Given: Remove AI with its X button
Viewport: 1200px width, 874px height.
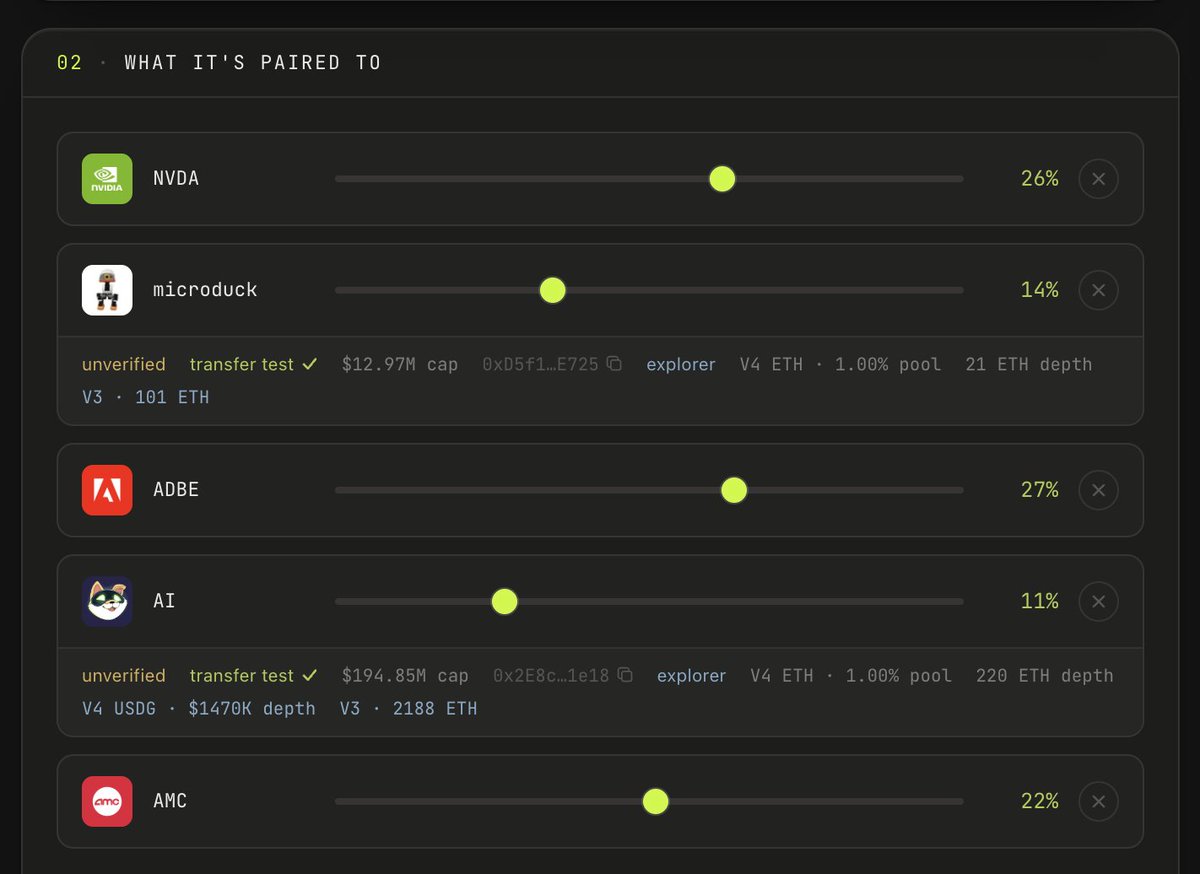Looking at the screenshot, I should [1098, 601].
